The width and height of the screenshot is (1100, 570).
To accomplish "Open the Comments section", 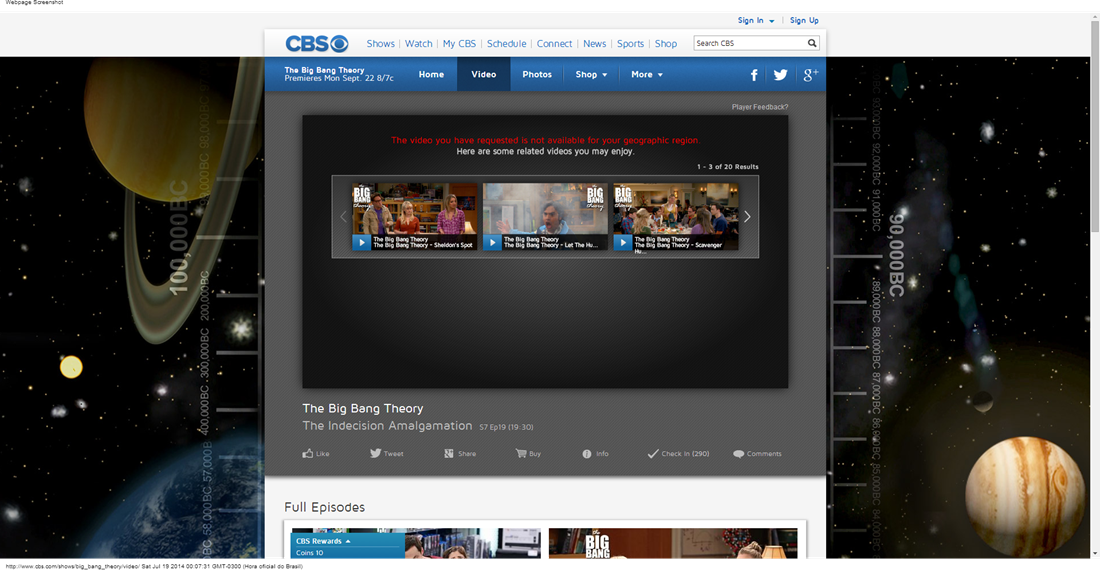I will [757, 454].
